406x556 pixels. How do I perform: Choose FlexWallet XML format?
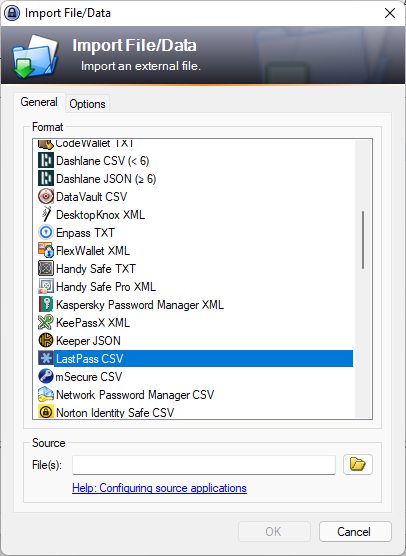pyautogui.click(x=93, y=251)
